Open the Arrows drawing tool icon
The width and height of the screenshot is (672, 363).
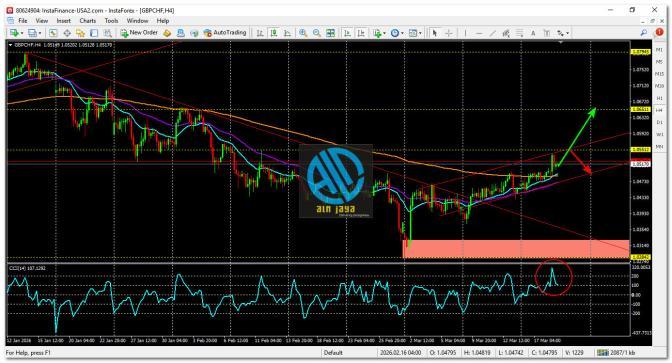pos(561,33)
